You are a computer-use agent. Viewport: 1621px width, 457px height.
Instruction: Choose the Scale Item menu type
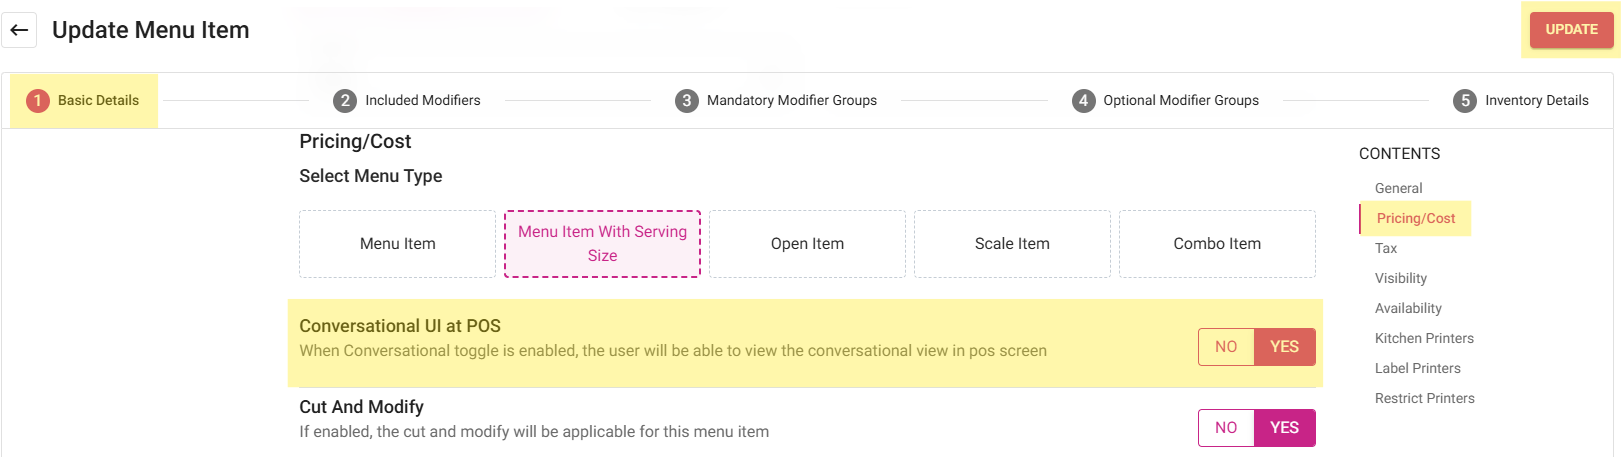coord(1012,244)
